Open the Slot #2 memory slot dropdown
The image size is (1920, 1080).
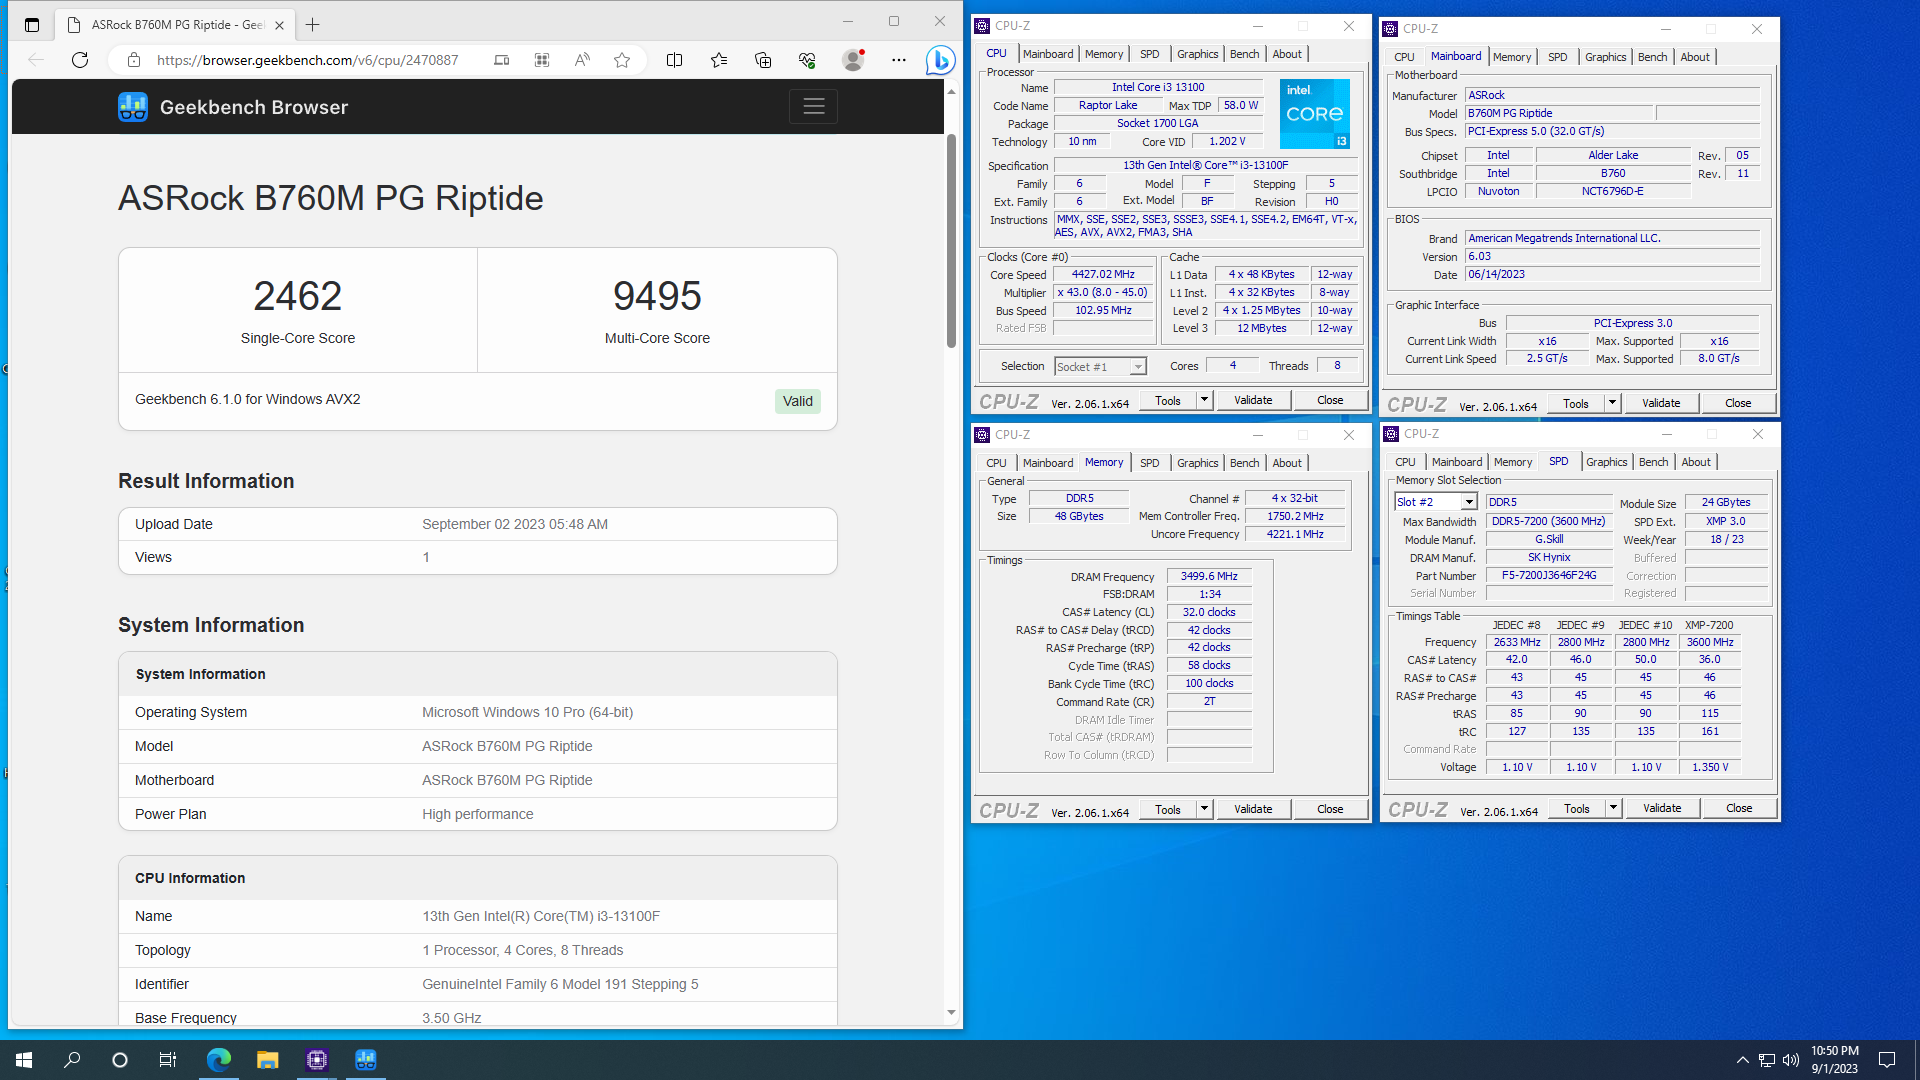[1469, 502]
